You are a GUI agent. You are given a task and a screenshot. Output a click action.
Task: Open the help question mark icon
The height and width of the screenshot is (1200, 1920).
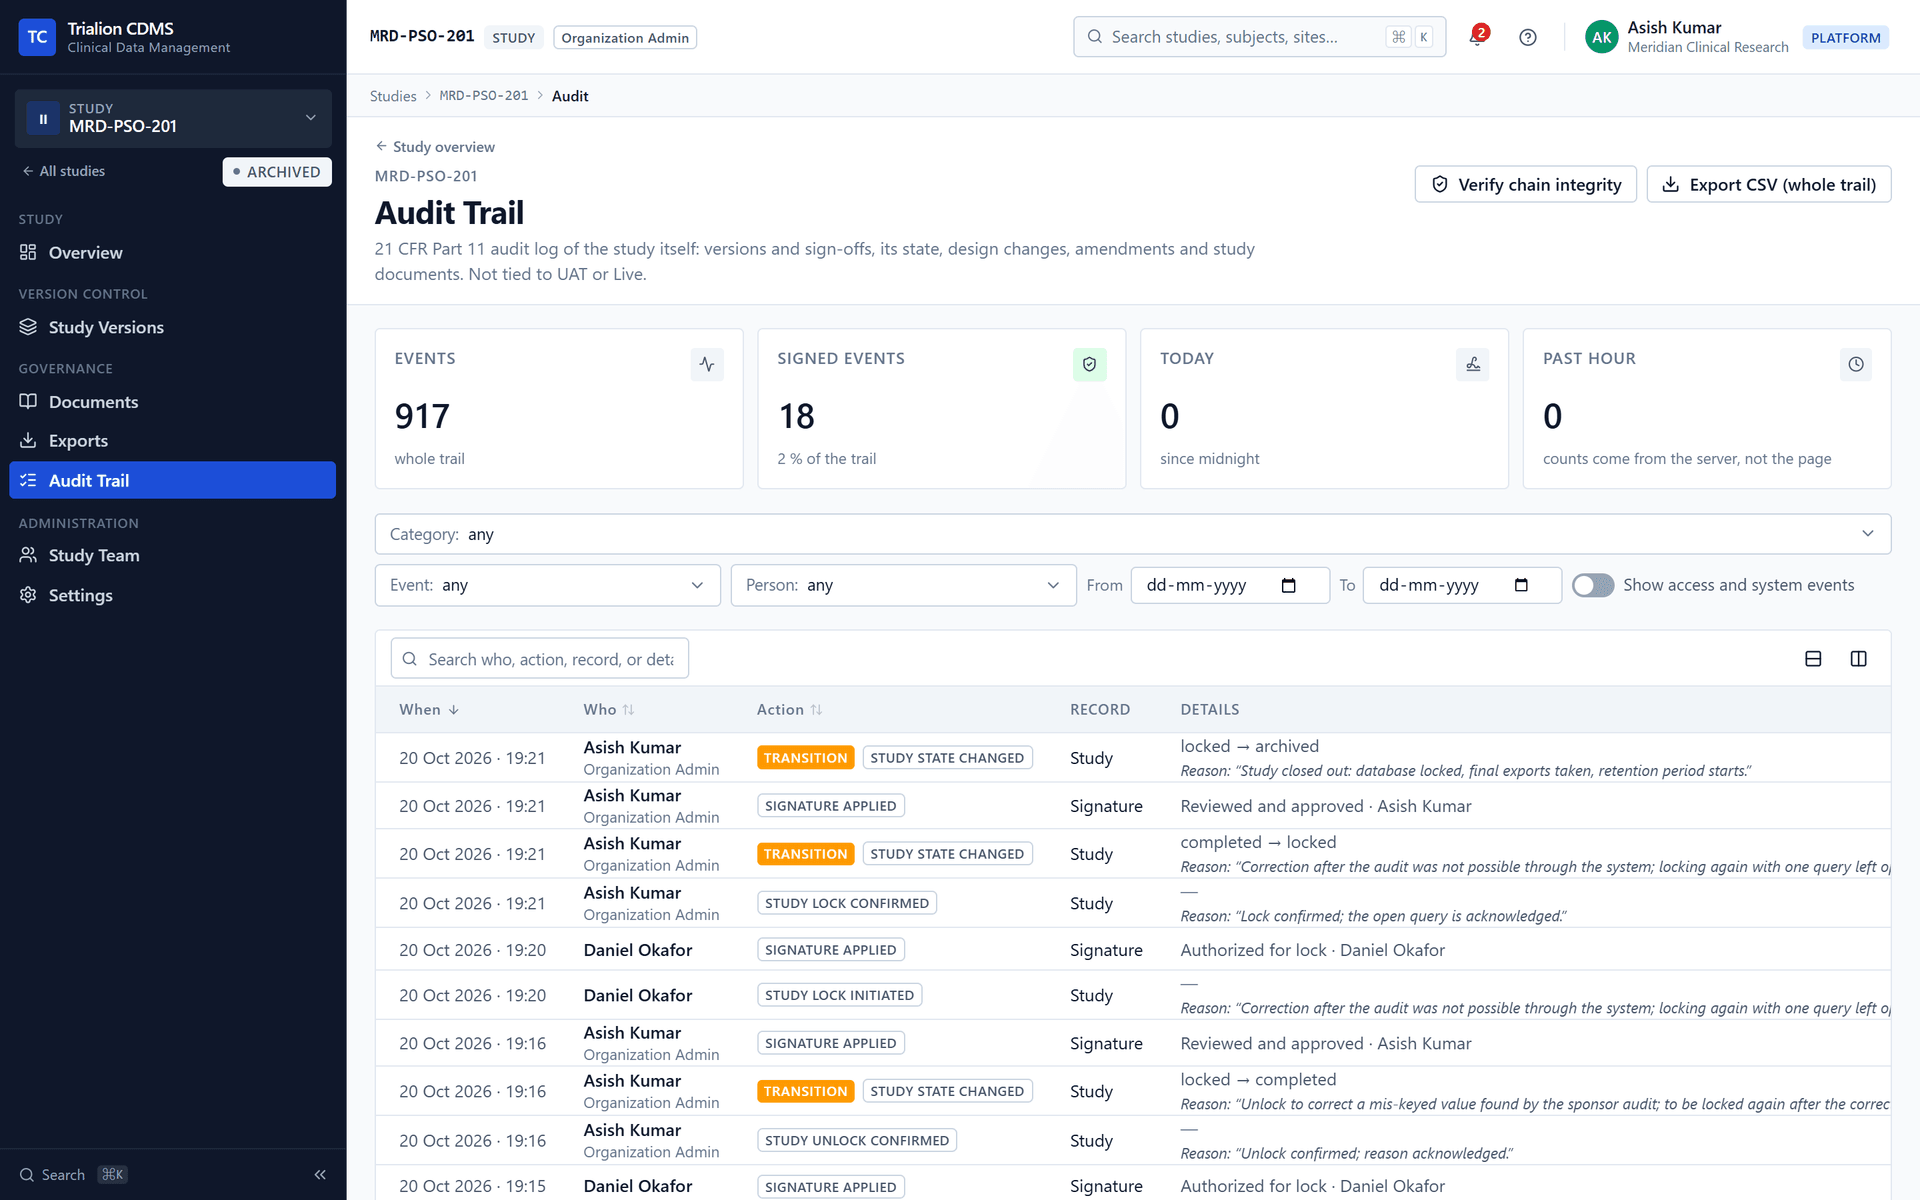1527,37
